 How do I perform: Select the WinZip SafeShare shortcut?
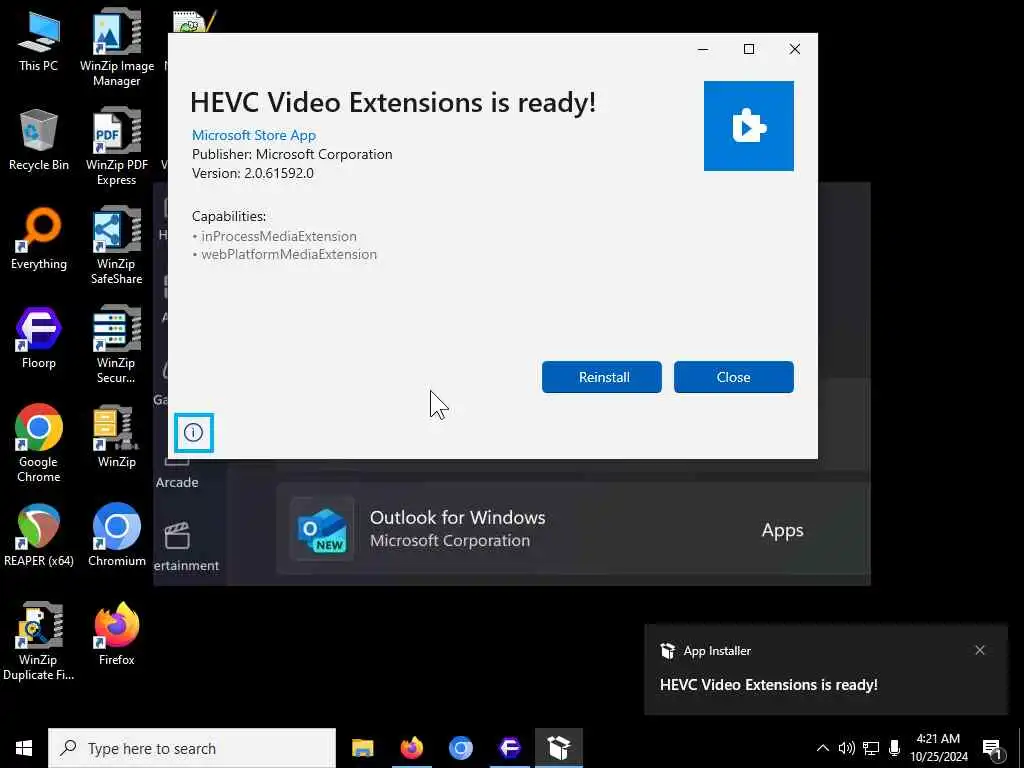click(117, 246)
